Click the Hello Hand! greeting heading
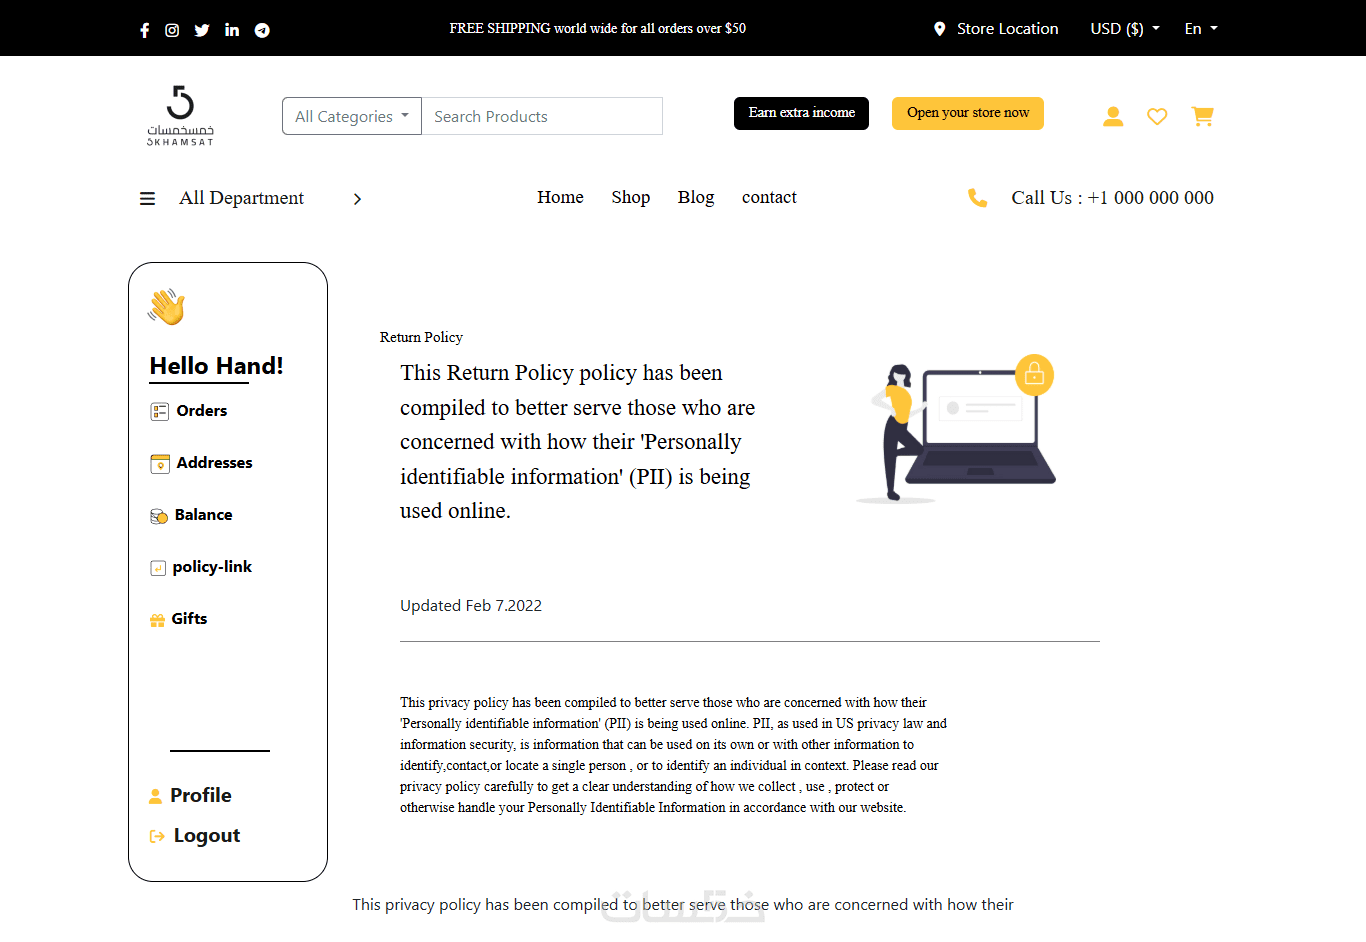 216,366
